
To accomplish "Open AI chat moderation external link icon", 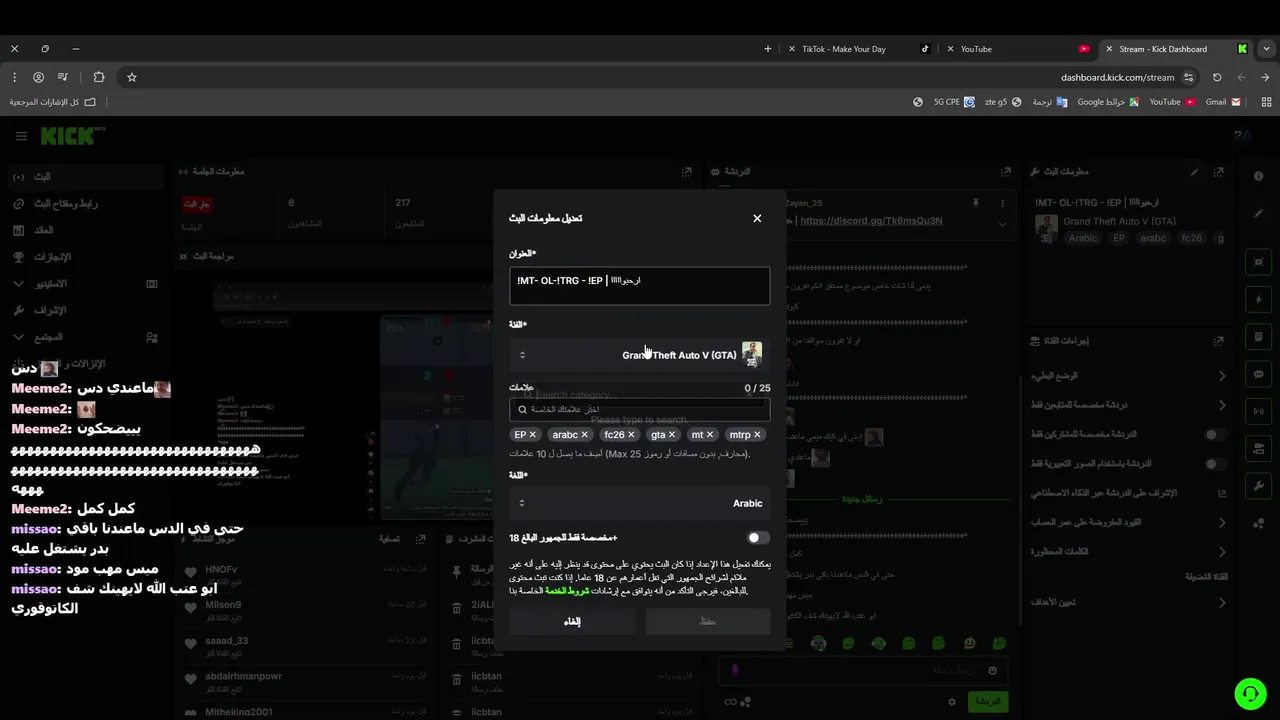I will [1221, 493].
